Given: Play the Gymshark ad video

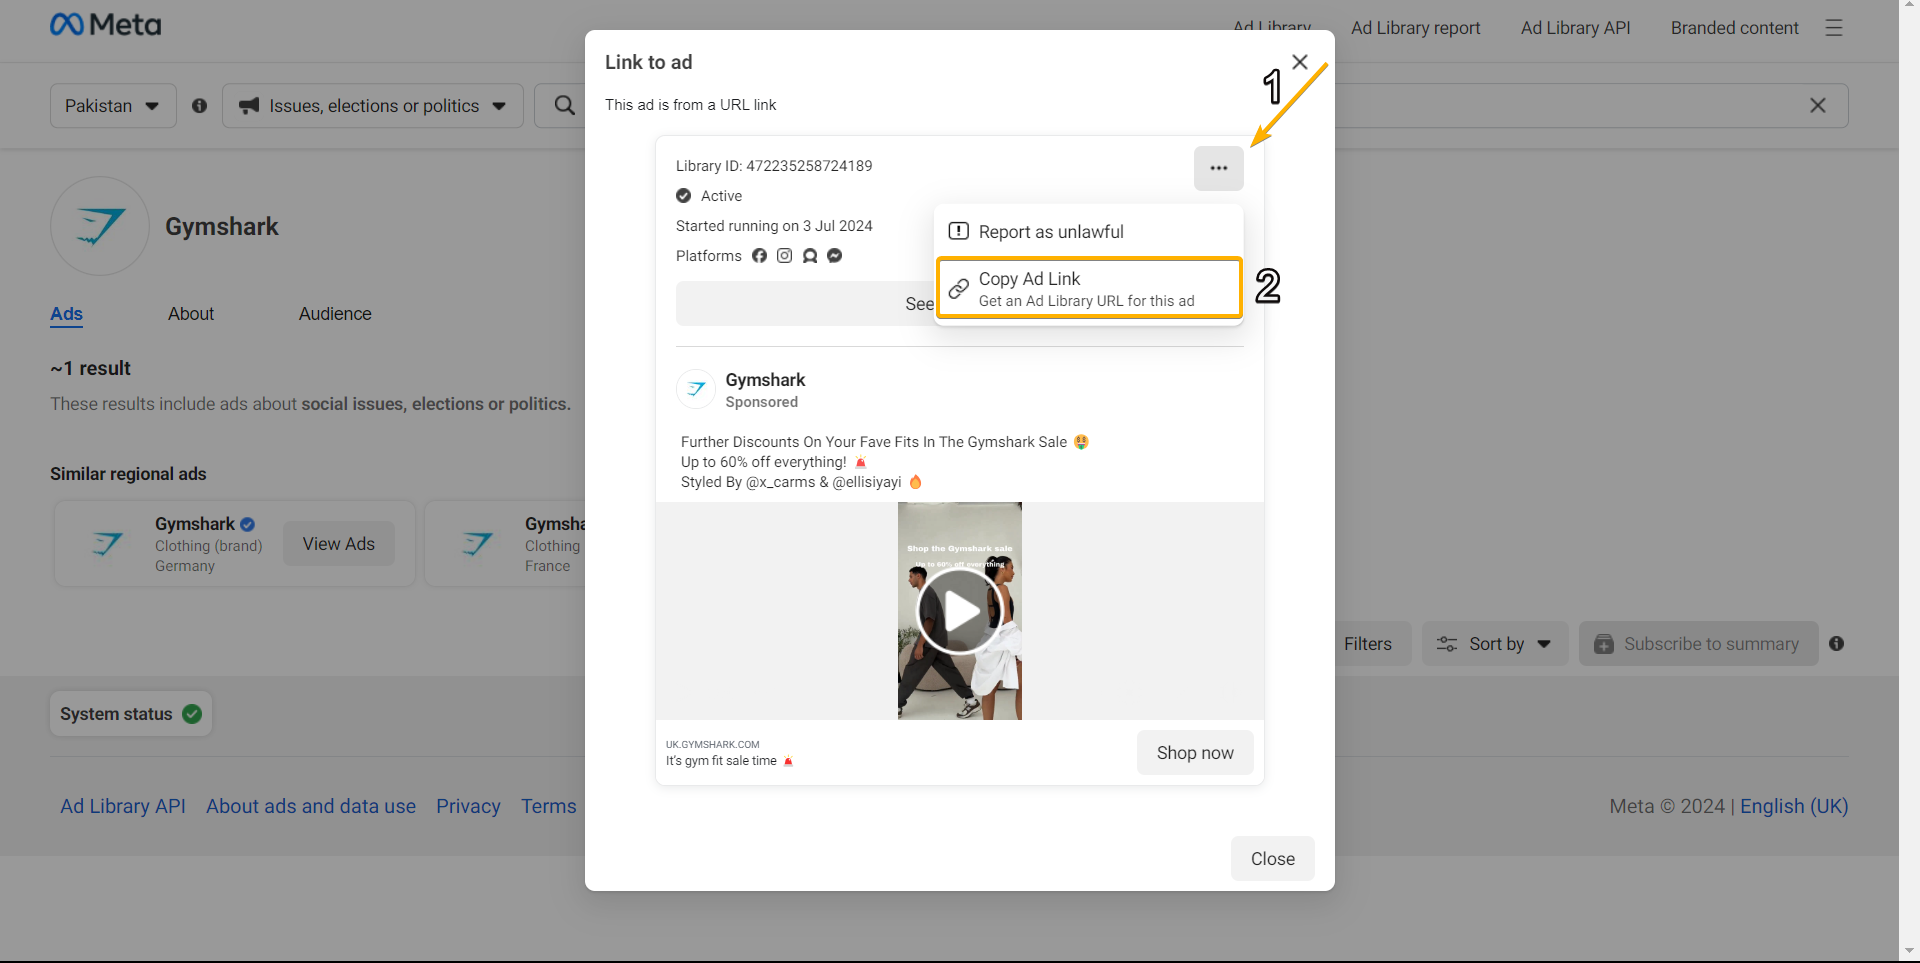Looking at the screenshot, I should click(959, 611).
